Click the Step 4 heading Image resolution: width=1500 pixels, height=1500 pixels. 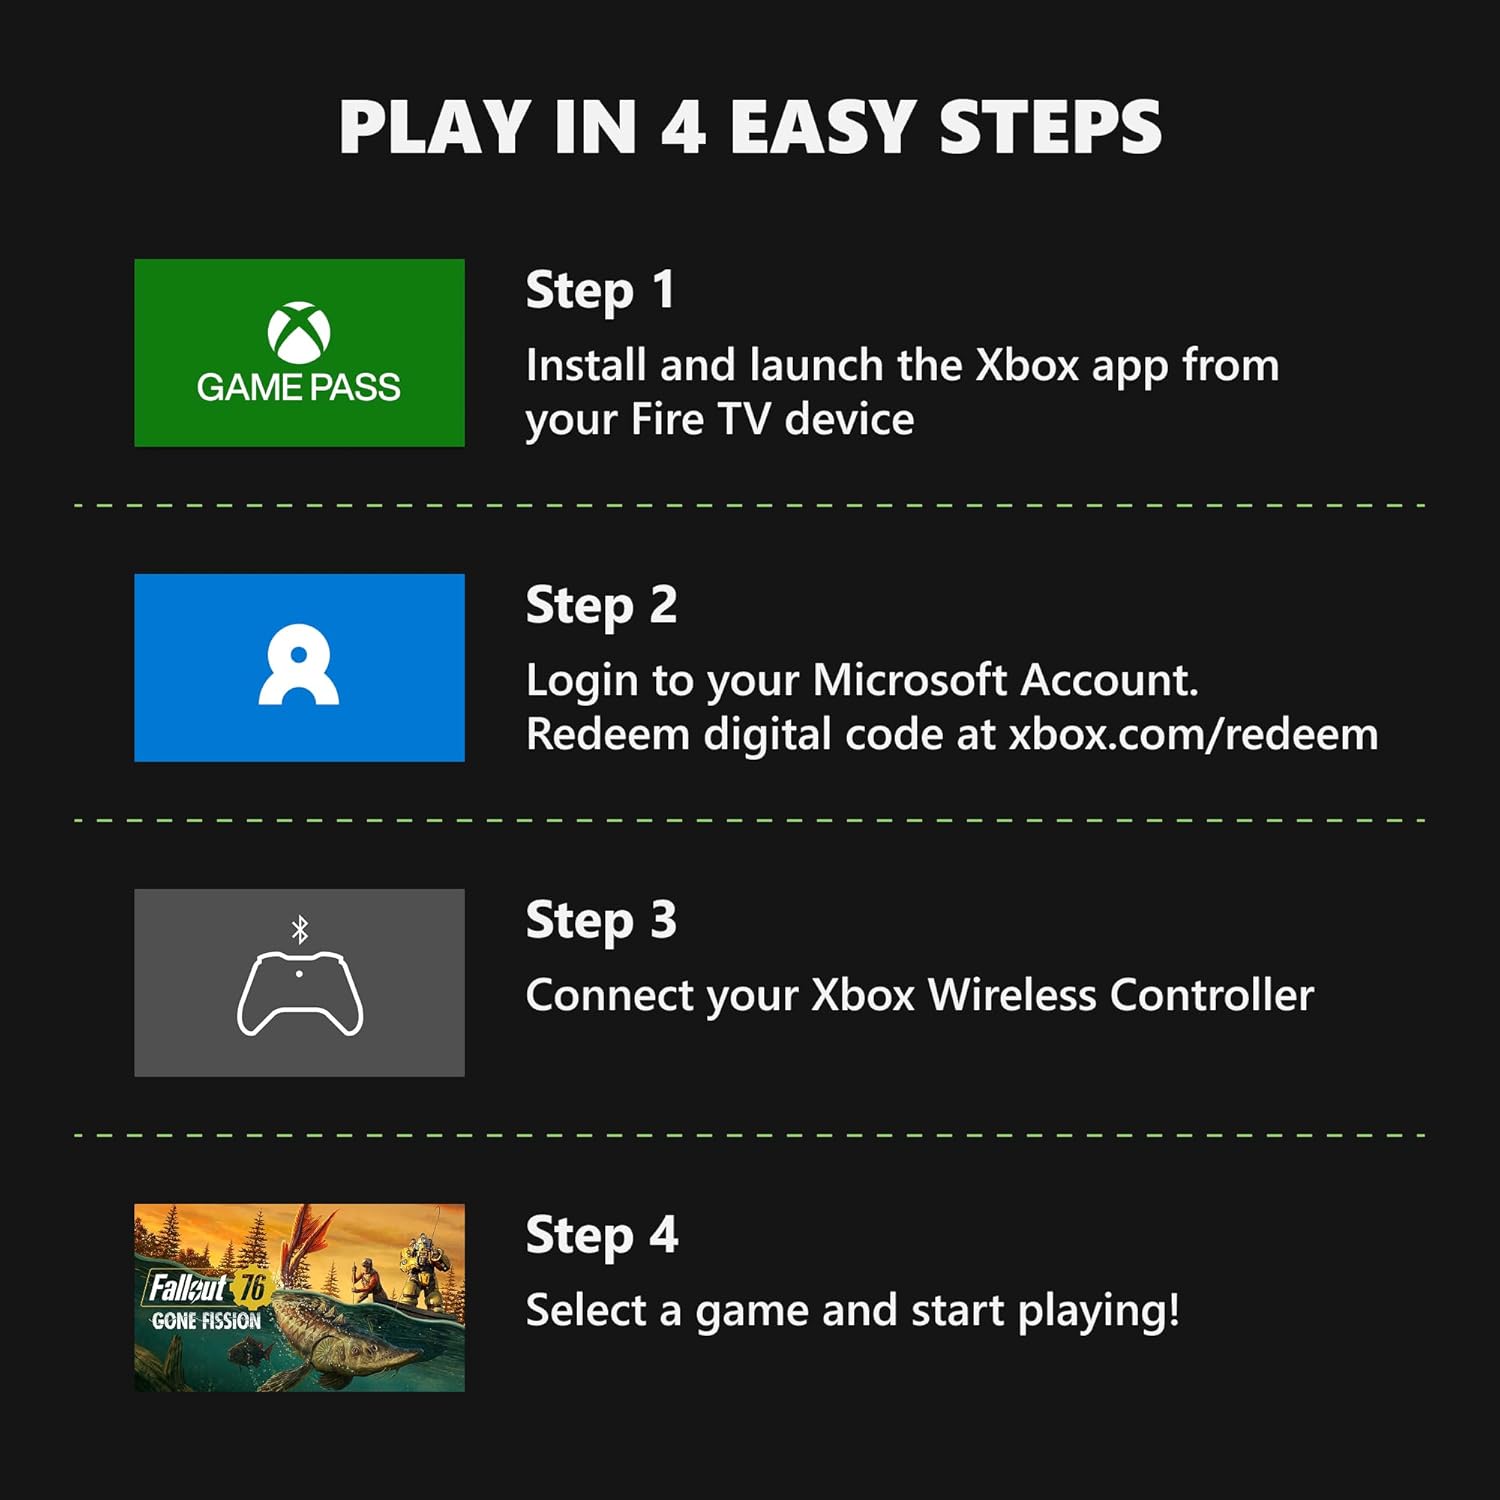point(602,1236)
